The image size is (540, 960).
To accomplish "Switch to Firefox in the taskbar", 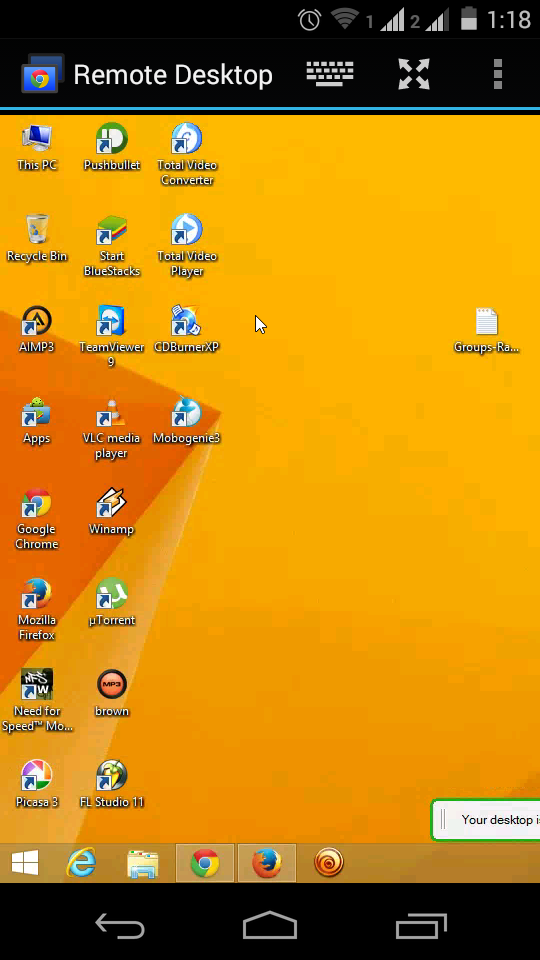I will click(267, 863).
